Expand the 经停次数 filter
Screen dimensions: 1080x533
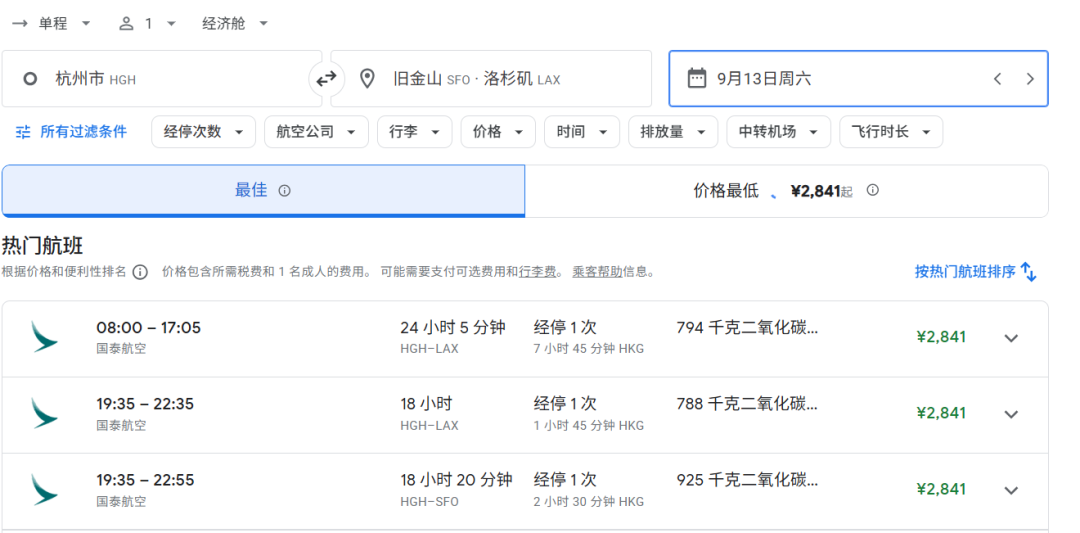click(203, 132)
